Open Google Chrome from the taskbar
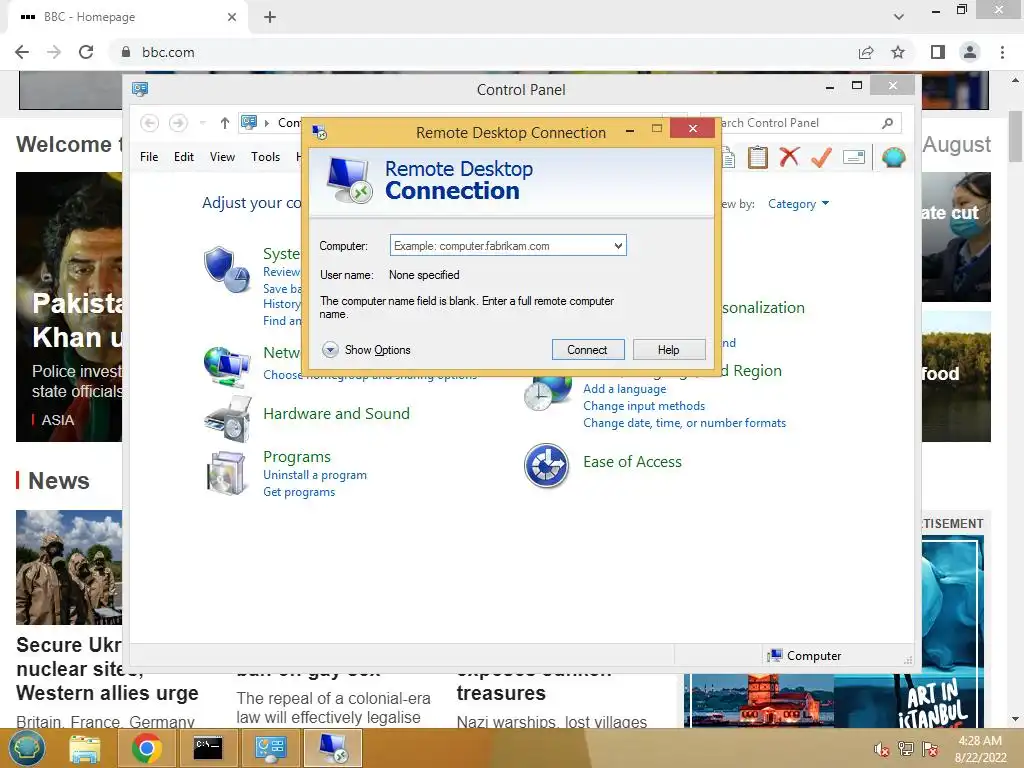 coord(146,748)
